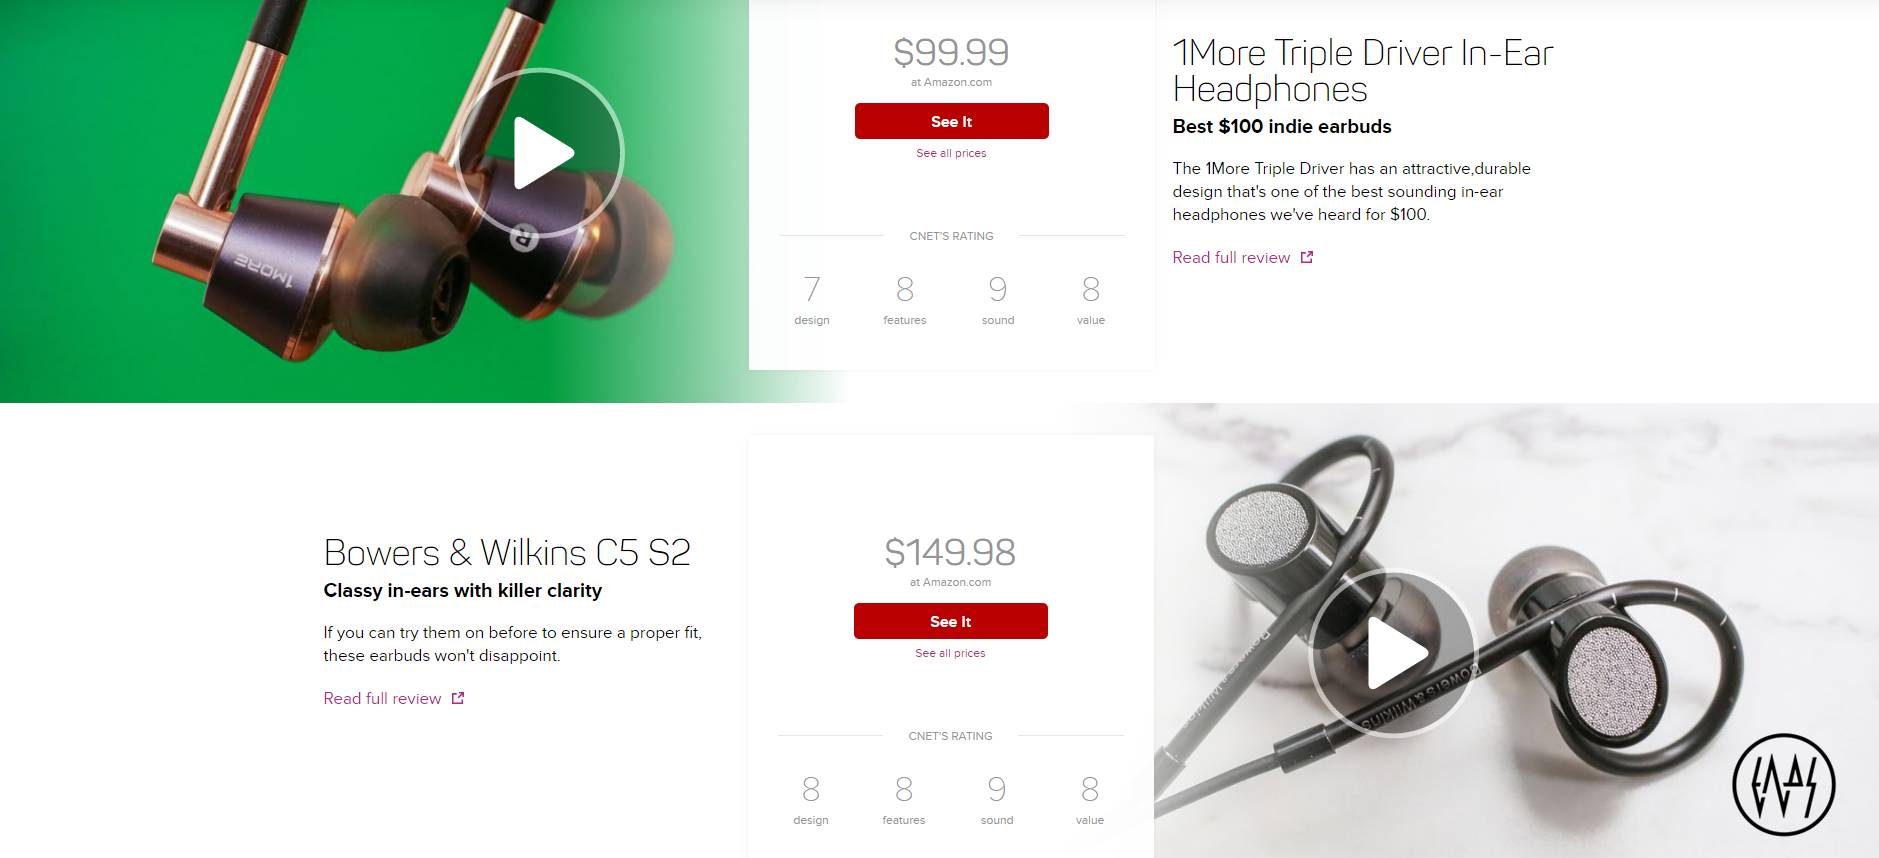Screen dimensions: 1879x858
Task: Click the 1More Triple Driver In-Ear Headphones title
Action: (x=1363, y=71)
